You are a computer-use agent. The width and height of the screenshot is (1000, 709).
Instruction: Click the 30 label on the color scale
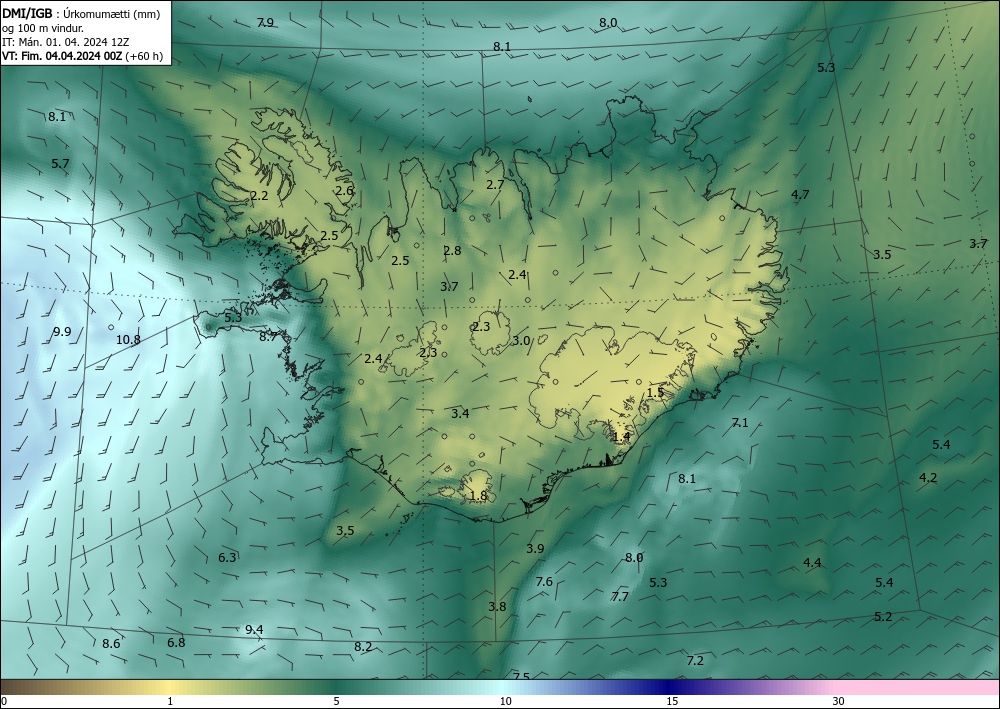839,702
